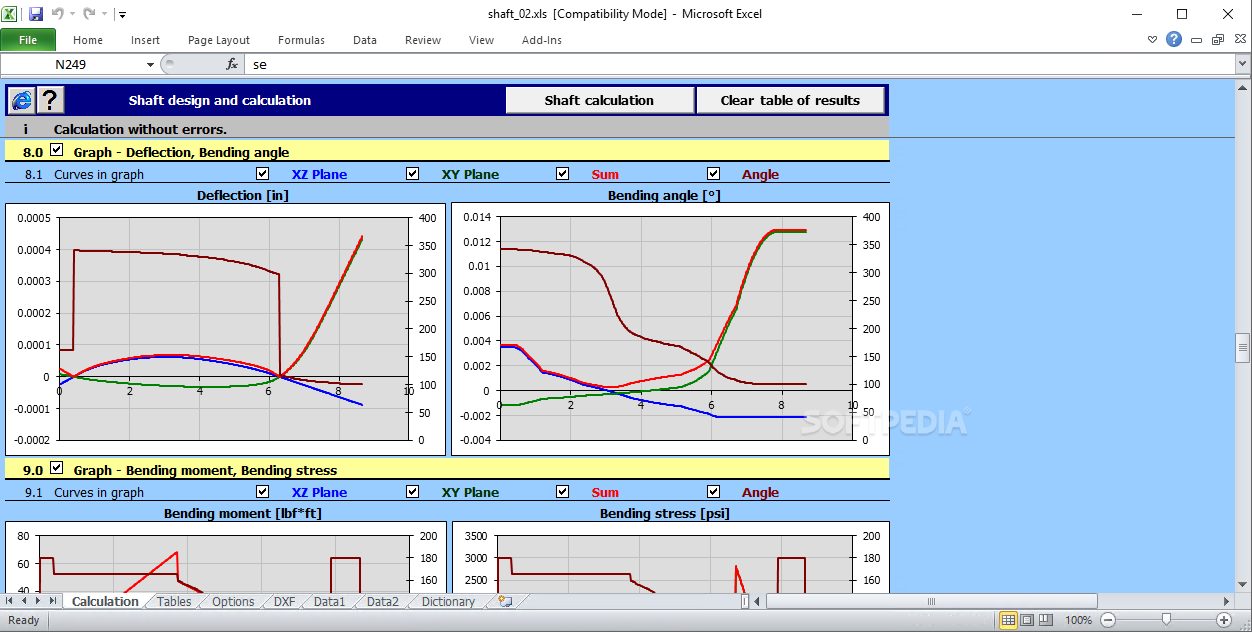Select the Bending angle chart
Image resolution: width=1252 pixels, height=632 pixels.
(670, 330)
